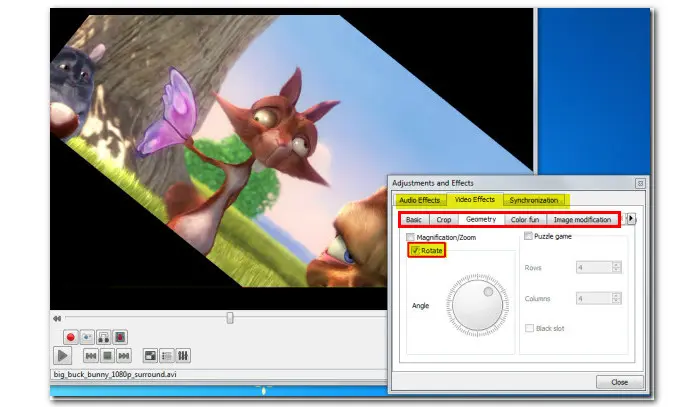Stop video playback
700x407 pixels.
(x=107, y=356)
